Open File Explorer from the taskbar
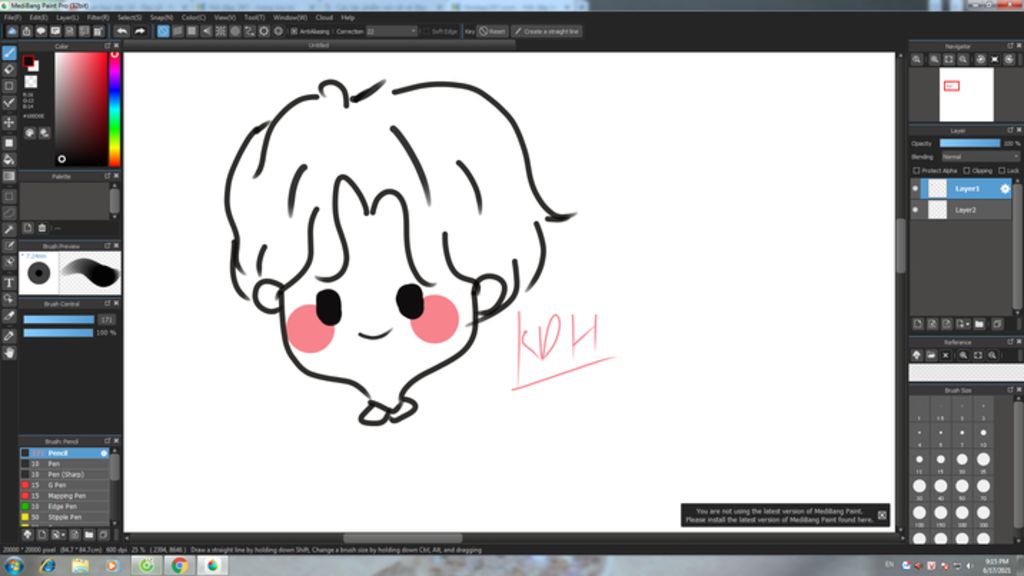Image resolution: width=1024 pixels, height=576 pixels. (80, 566)
